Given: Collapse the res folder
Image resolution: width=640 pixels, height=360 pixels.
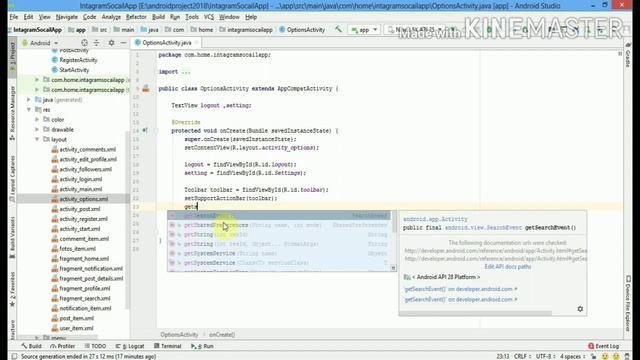Looking at the screenshot, I should point(29,110).
